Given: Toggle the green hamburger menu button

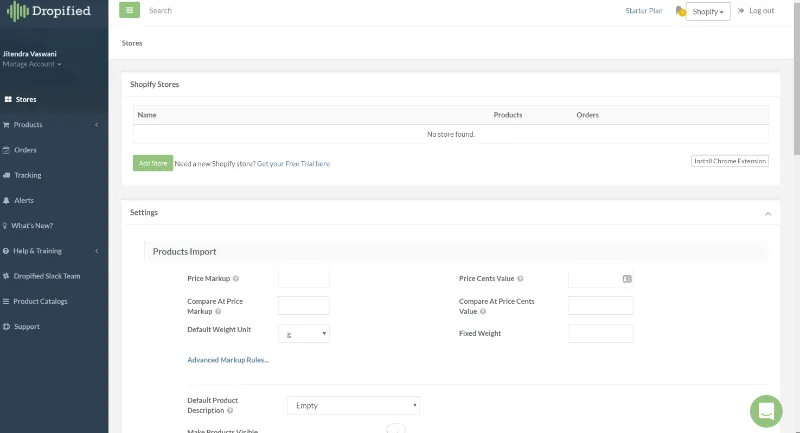Looking at the screenshot, I should [x=130, y=10].
